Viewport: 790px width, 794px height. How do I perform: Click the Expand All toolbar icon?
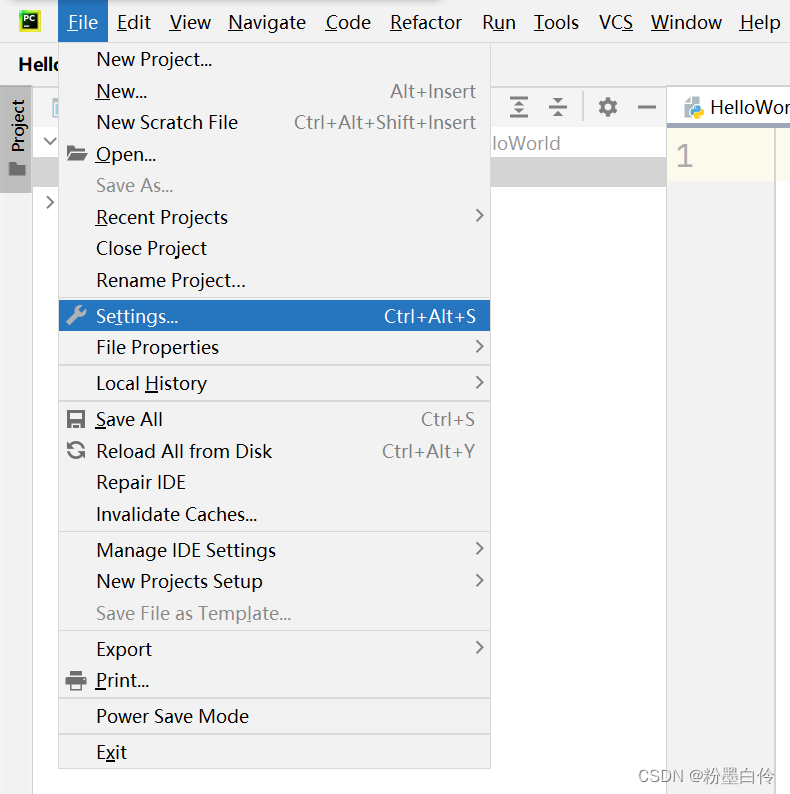coord(519,107)
